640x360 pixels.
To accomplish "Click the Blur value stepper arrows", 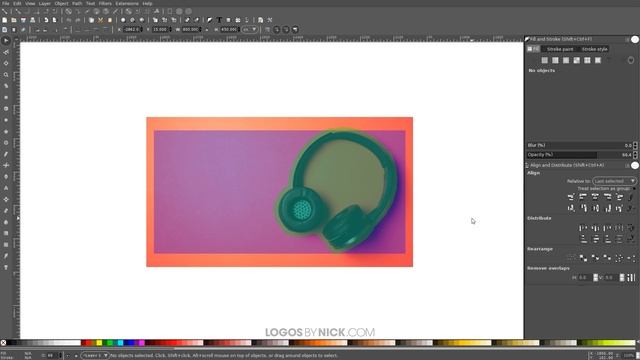I will (635, 145).
